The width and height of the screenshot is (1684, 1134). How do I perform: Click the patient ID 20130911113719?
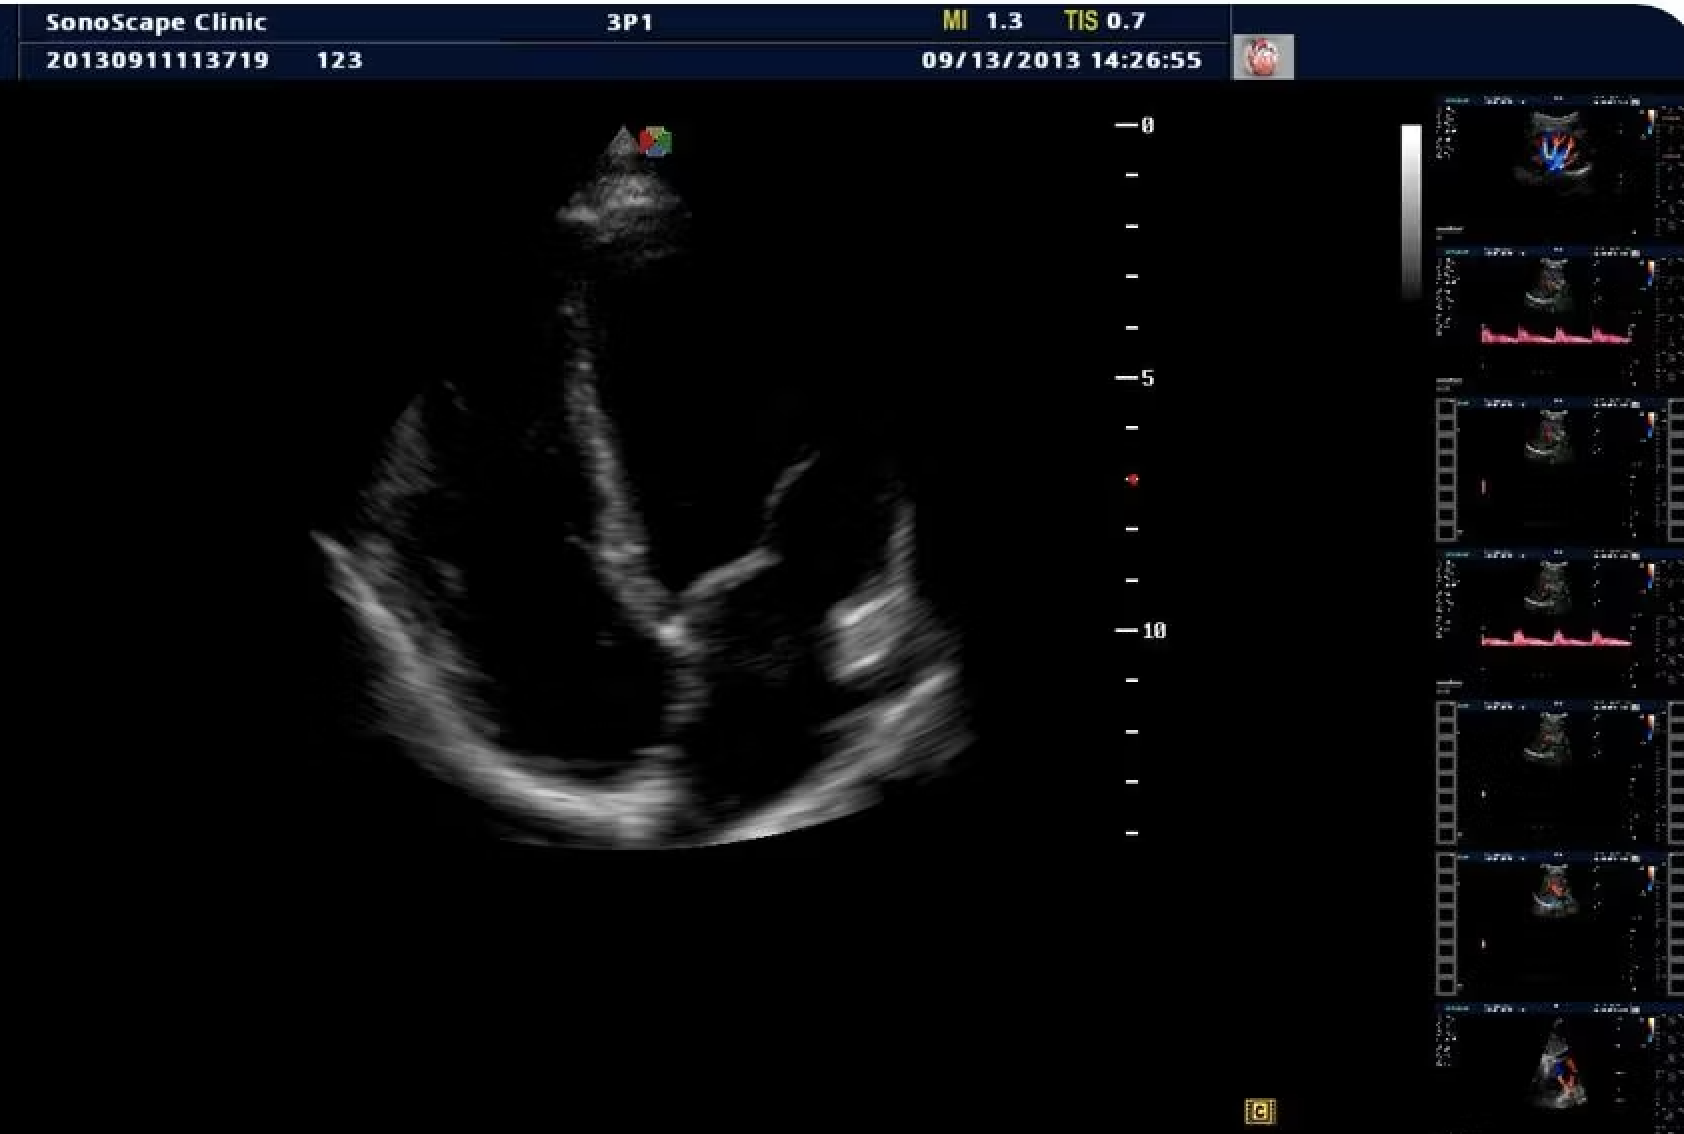click(158, 60)
